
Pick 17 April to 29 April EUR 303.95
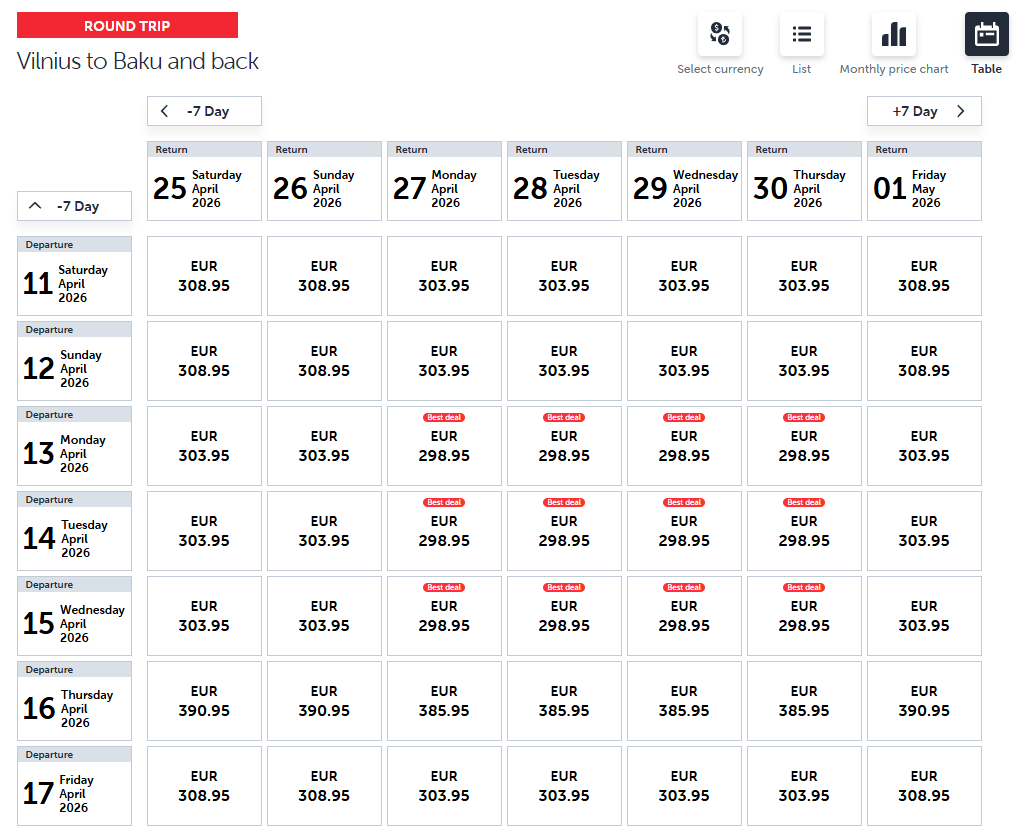684,786
